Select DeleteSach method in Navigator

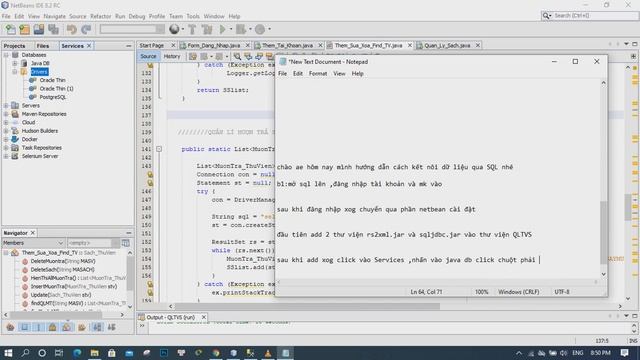[x=62, y=270]
